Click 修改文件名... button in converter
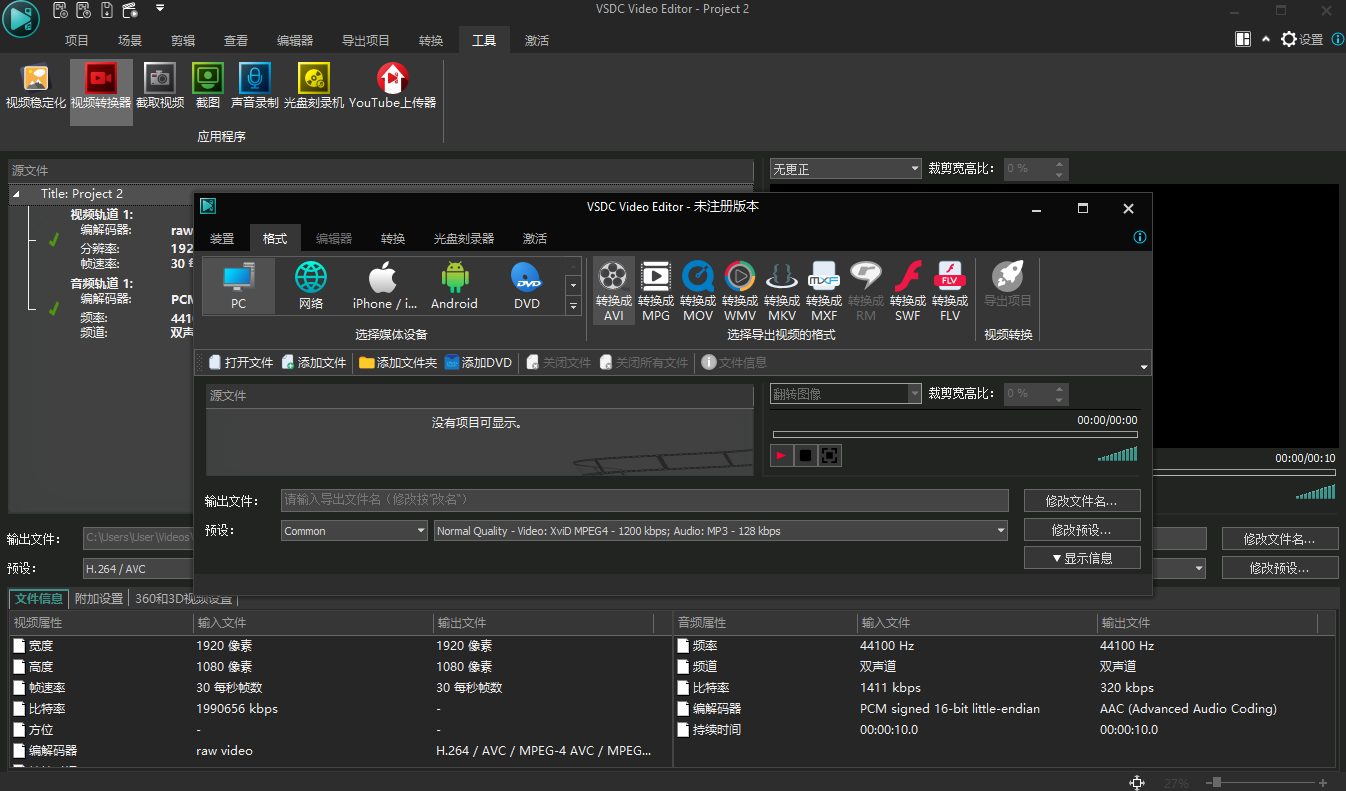 (1082, 500)
